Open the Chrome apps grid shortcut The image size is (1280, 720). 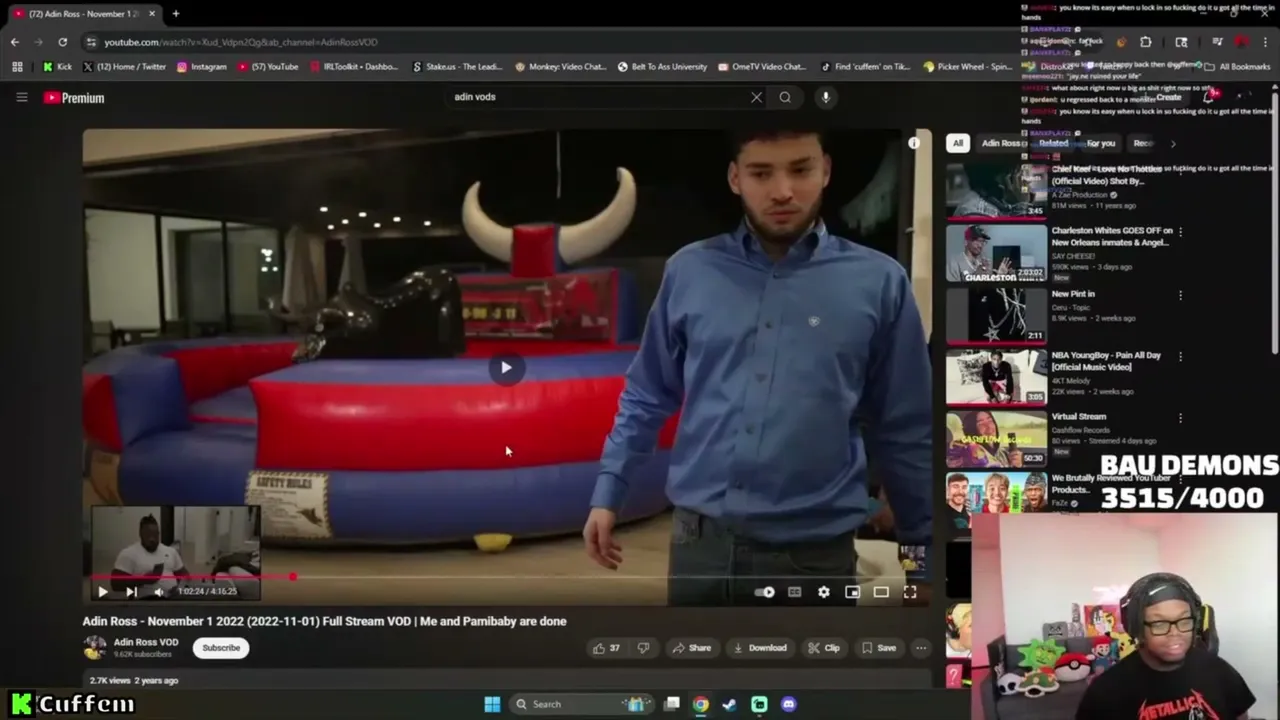(x=17, y=67)
